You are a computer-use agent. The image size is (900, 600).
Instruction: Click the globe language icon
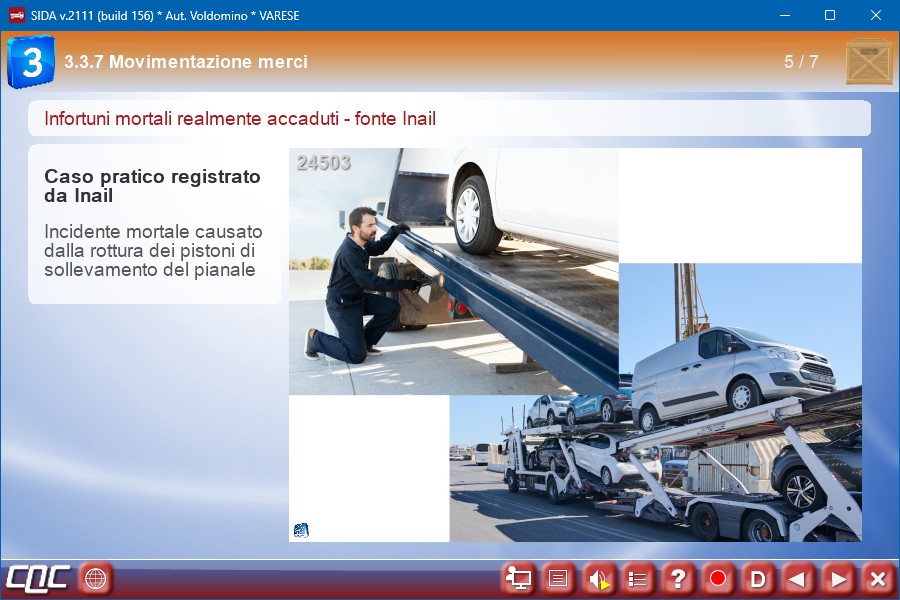96,578
